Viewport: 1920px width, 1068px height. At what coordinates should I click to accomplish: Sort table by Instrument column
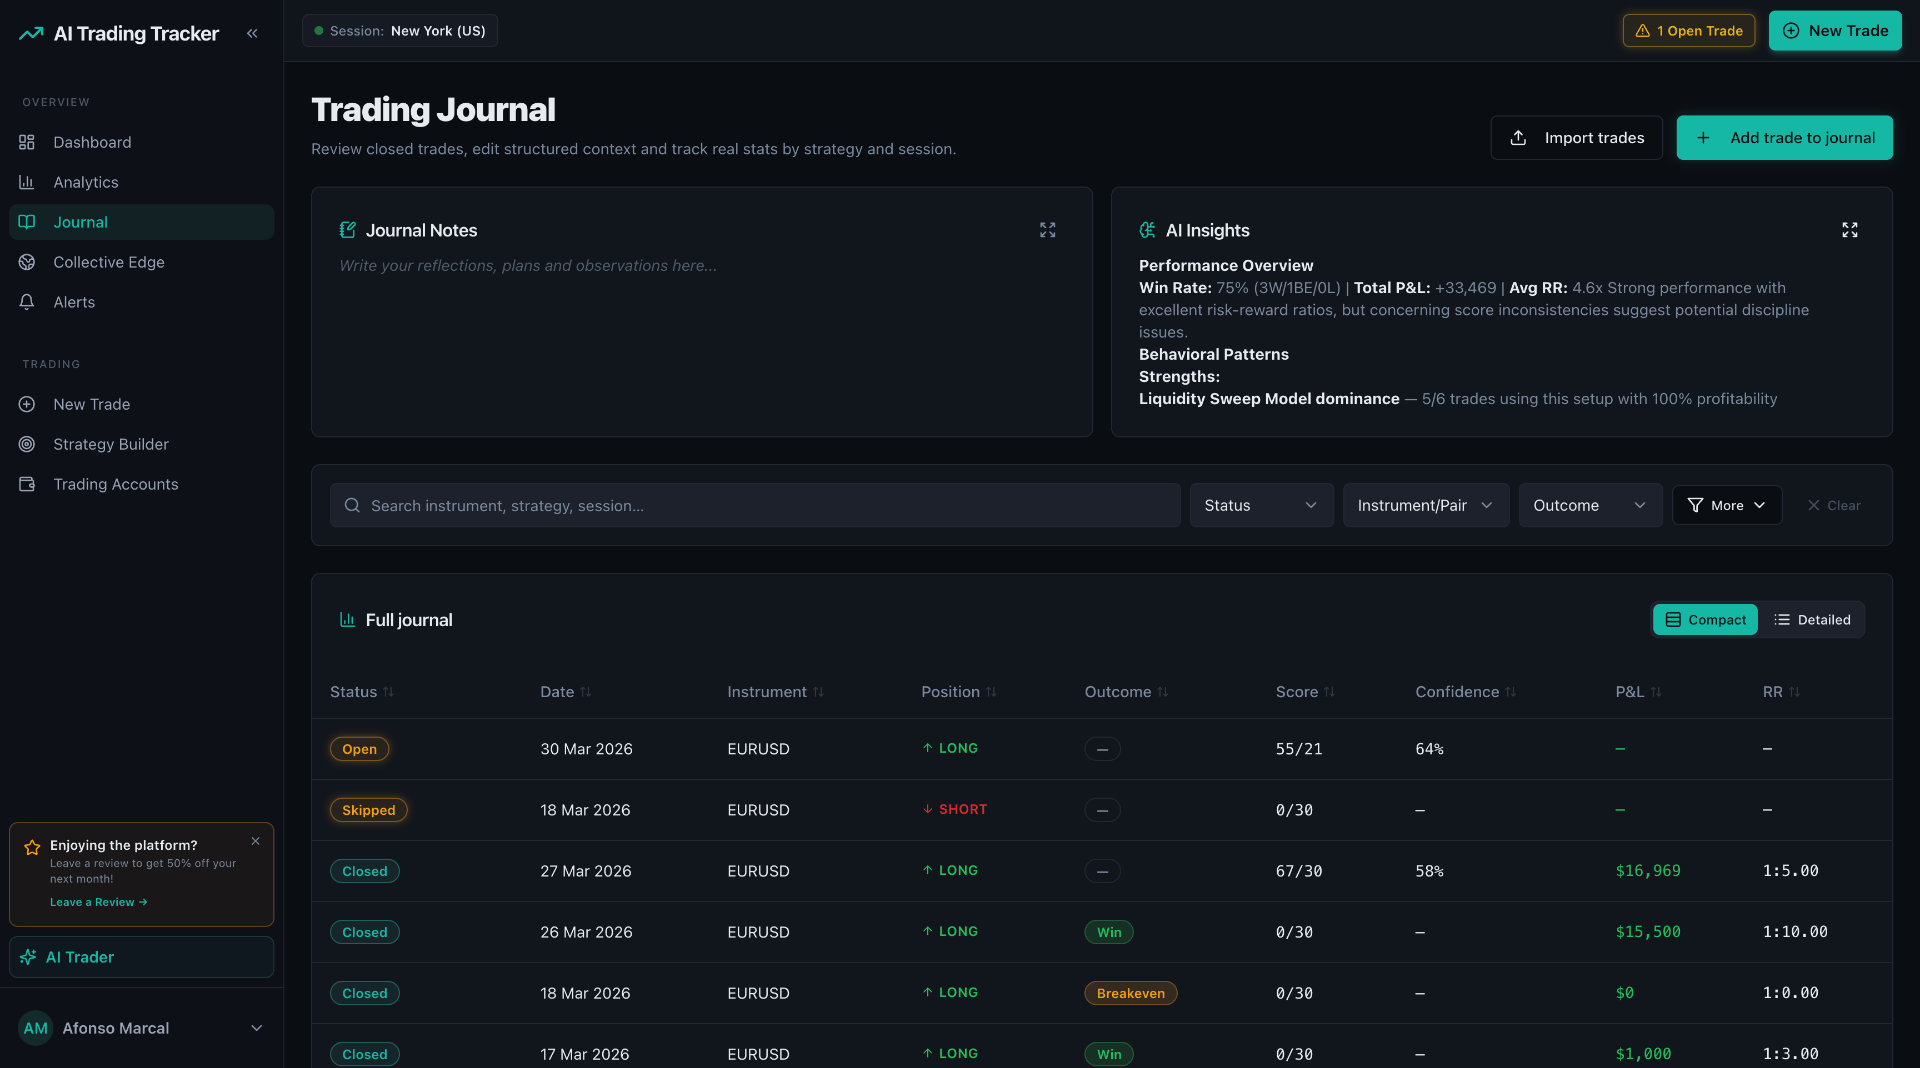775,692
